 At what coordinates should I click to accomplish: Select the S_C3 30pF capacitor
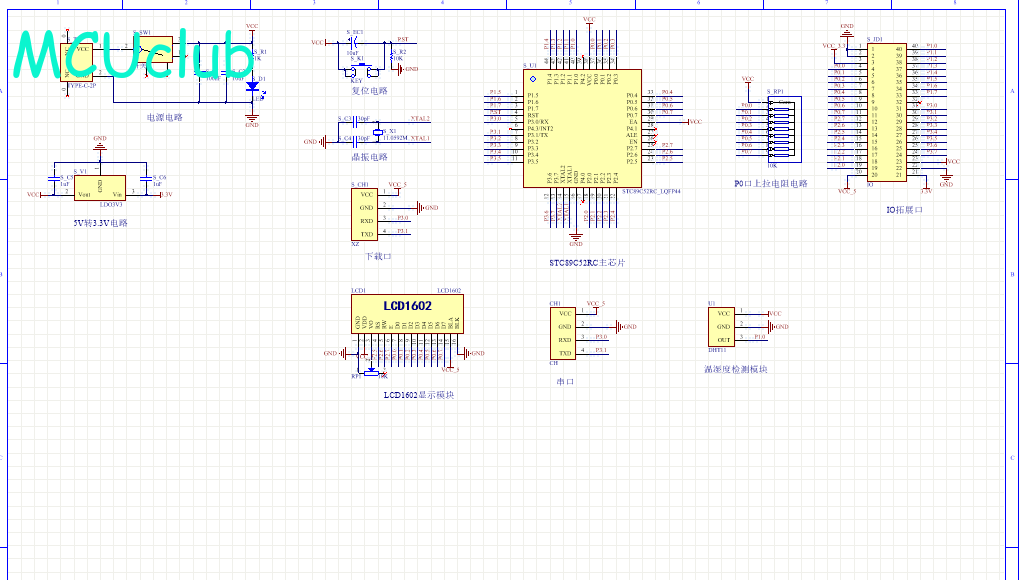tap(355, 120)
